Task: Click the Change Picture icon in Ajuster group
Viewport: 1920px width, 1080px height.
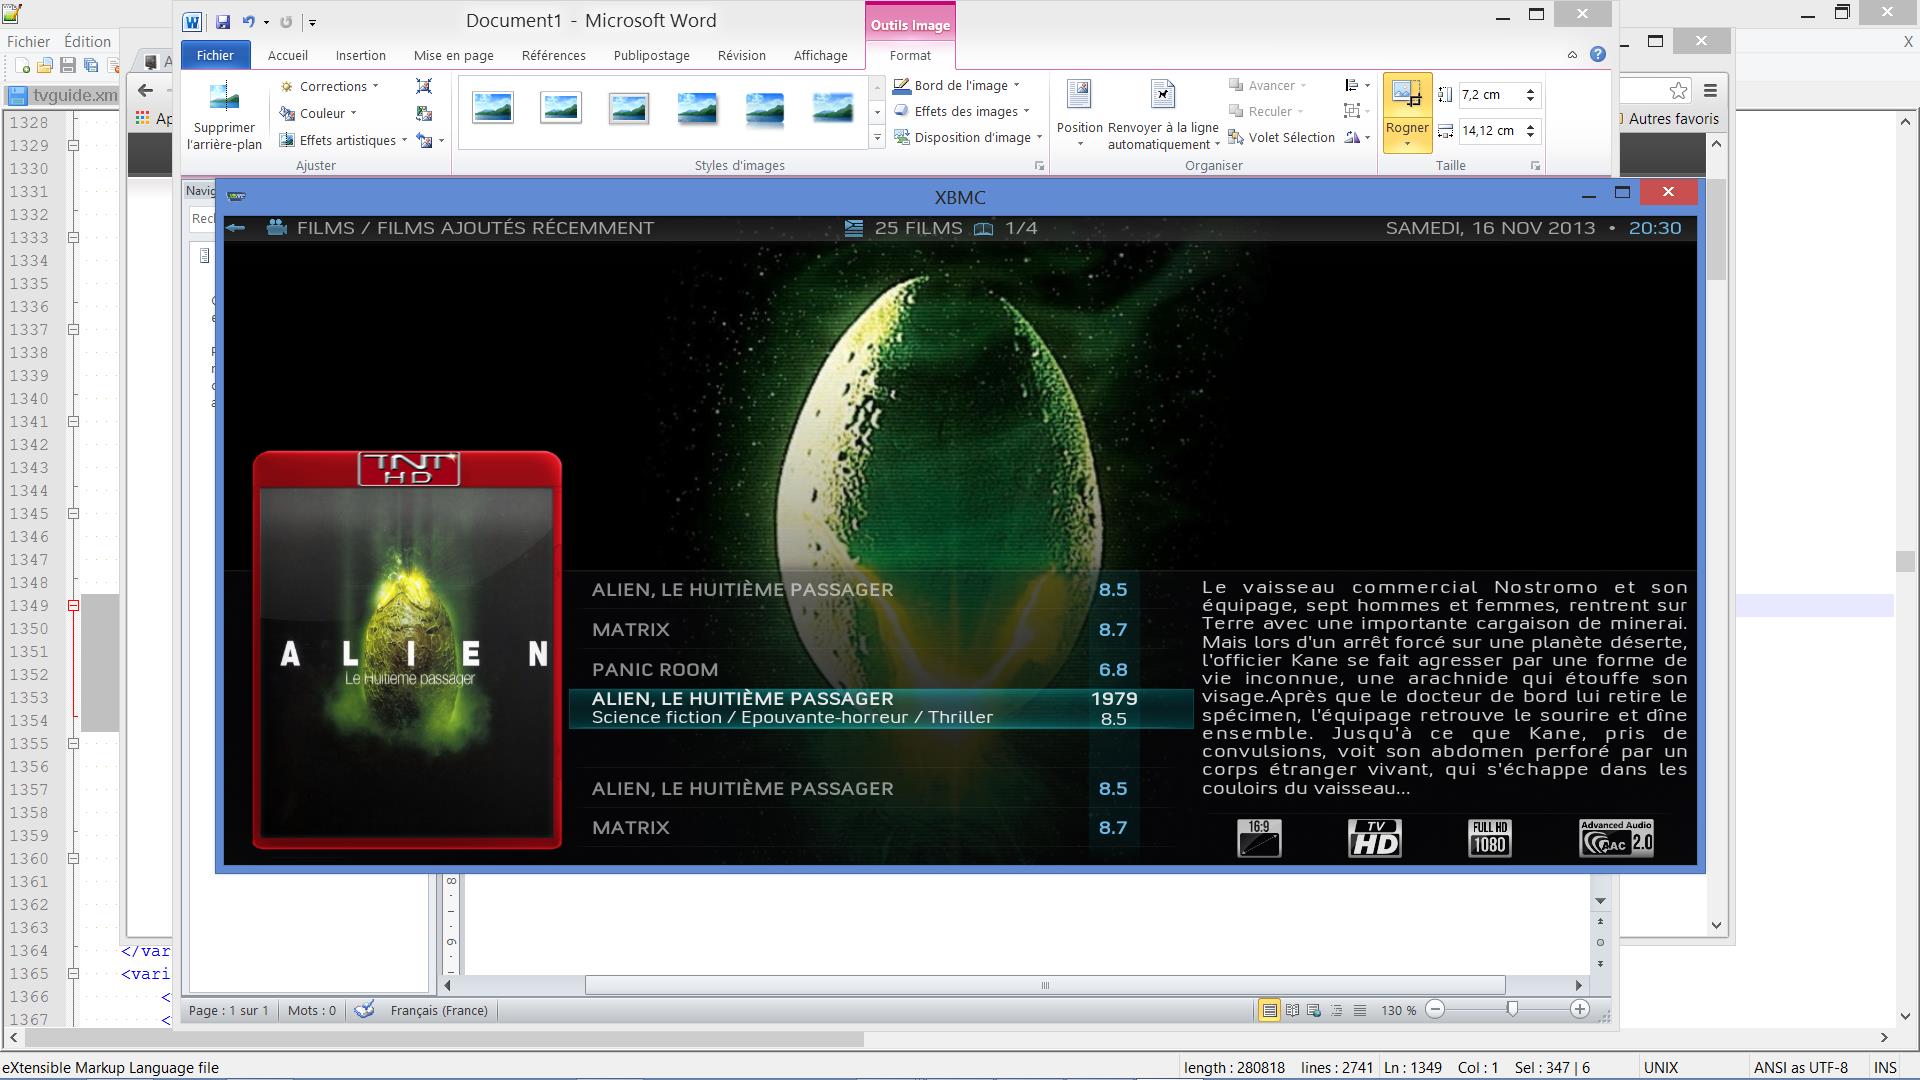Action: [424, 114]
